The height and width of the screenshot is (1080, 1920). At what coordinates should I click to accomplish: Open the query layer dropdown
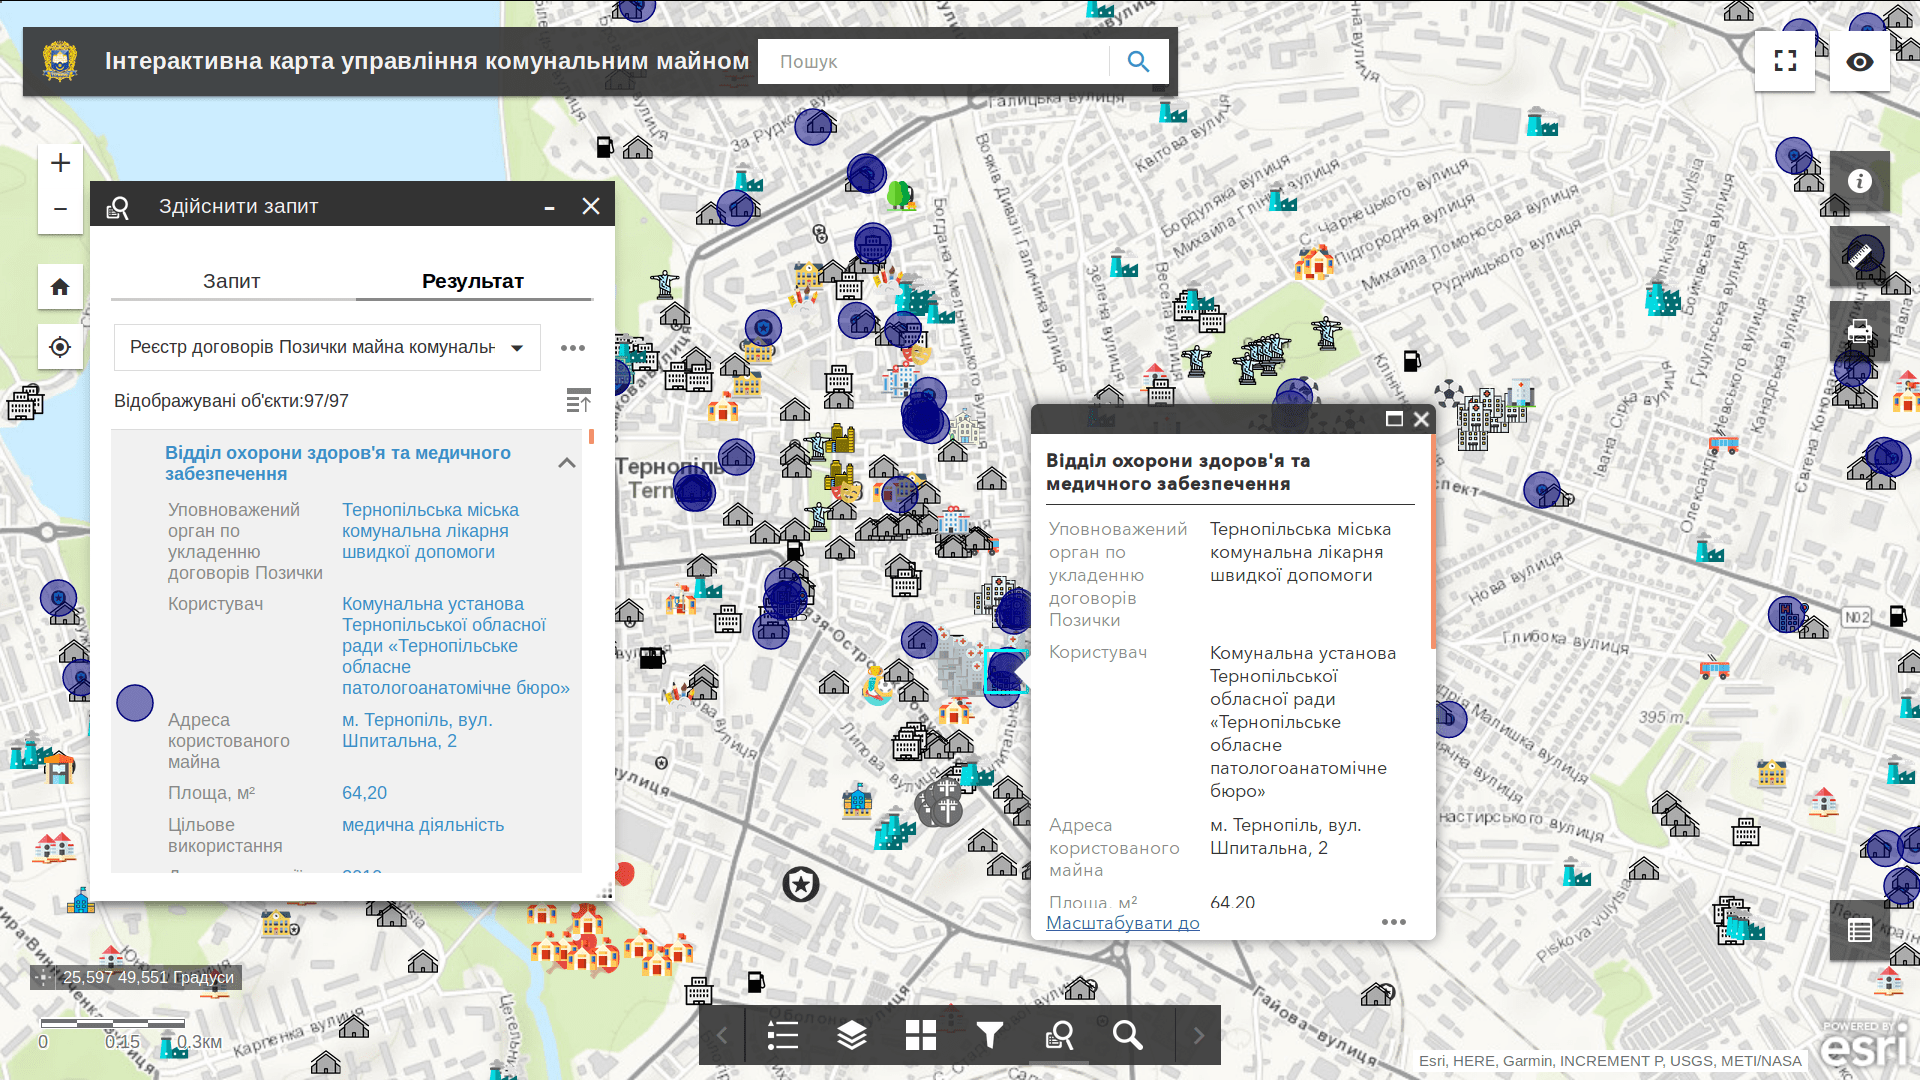coord(518,347)
